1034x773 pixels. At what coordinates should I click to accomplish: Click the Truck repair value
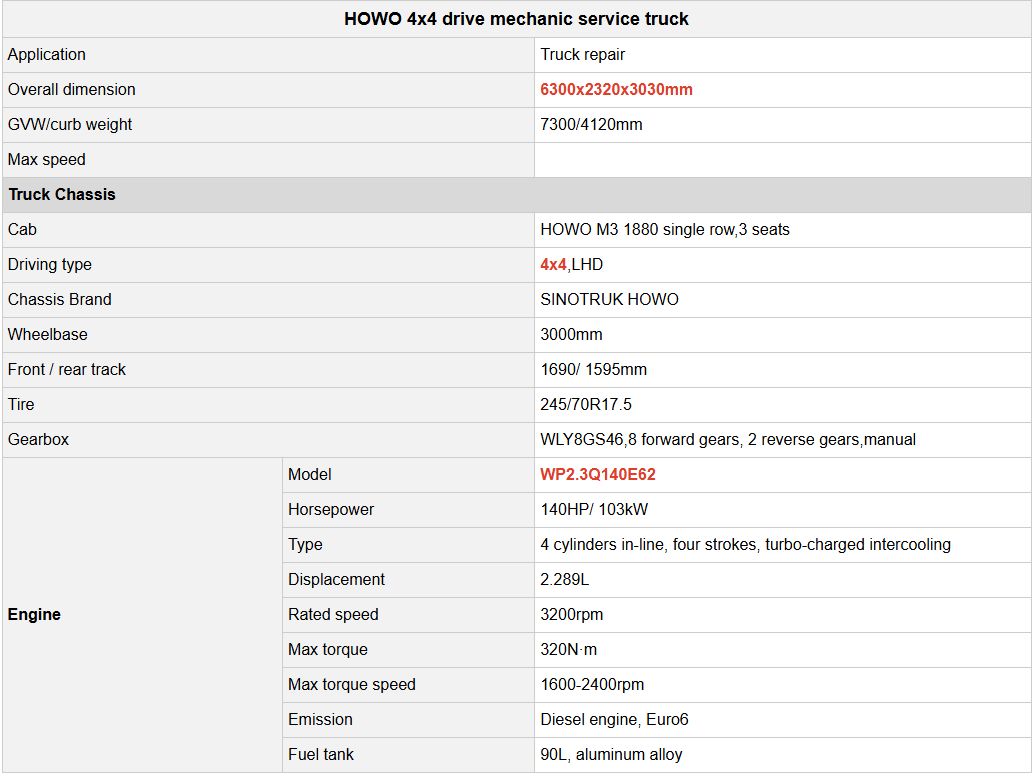[x=583, y=55]
